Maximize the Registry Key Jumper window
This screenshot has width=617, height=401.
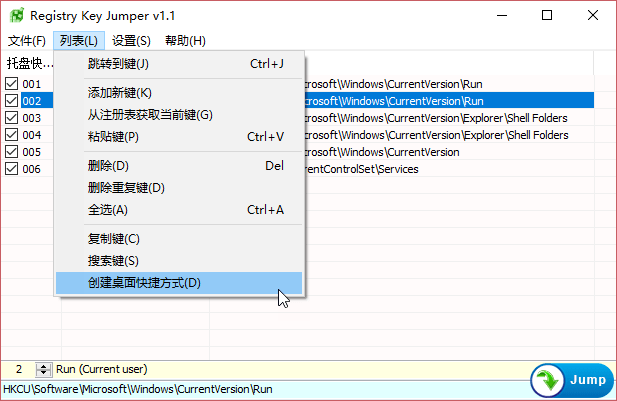click(547, 15)
